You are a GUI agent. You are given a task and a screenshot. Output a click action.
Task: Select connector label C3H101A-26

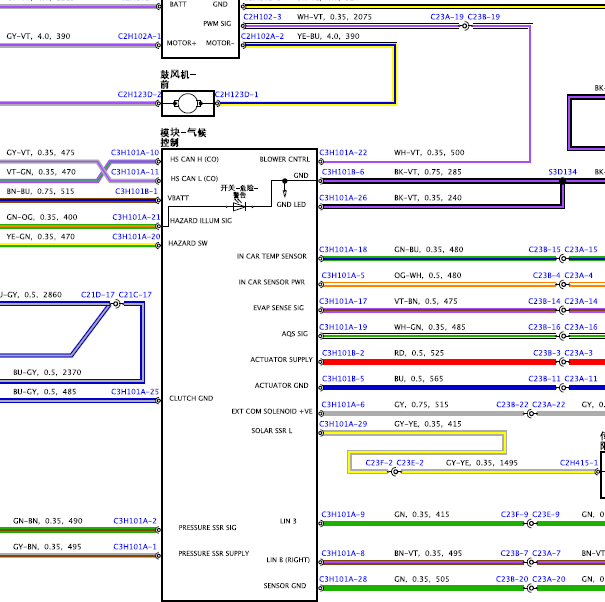[343, 198]
